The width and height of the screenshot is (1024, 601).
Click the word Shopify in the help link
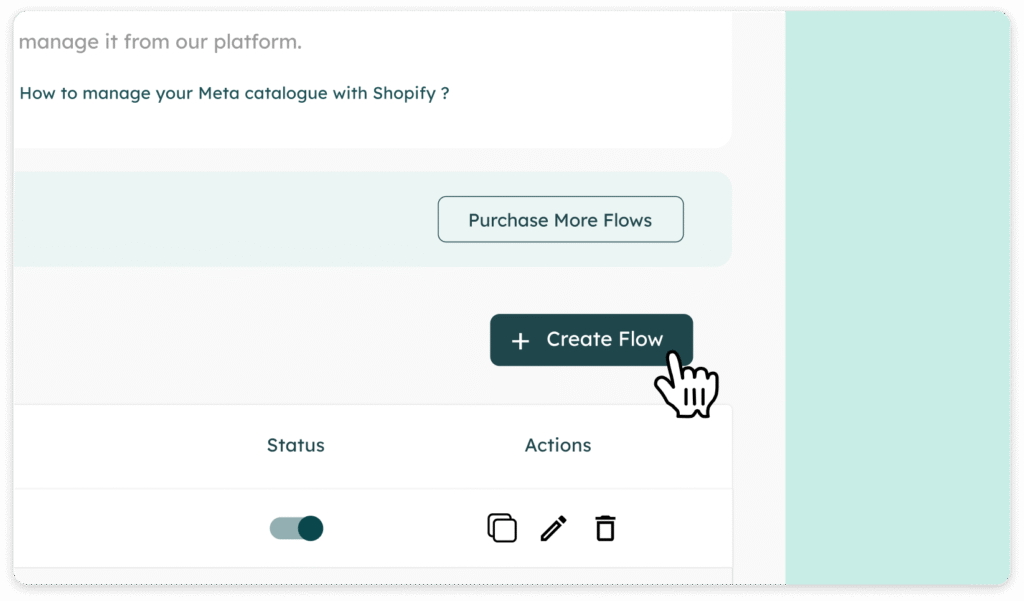[x=404, y=93]
